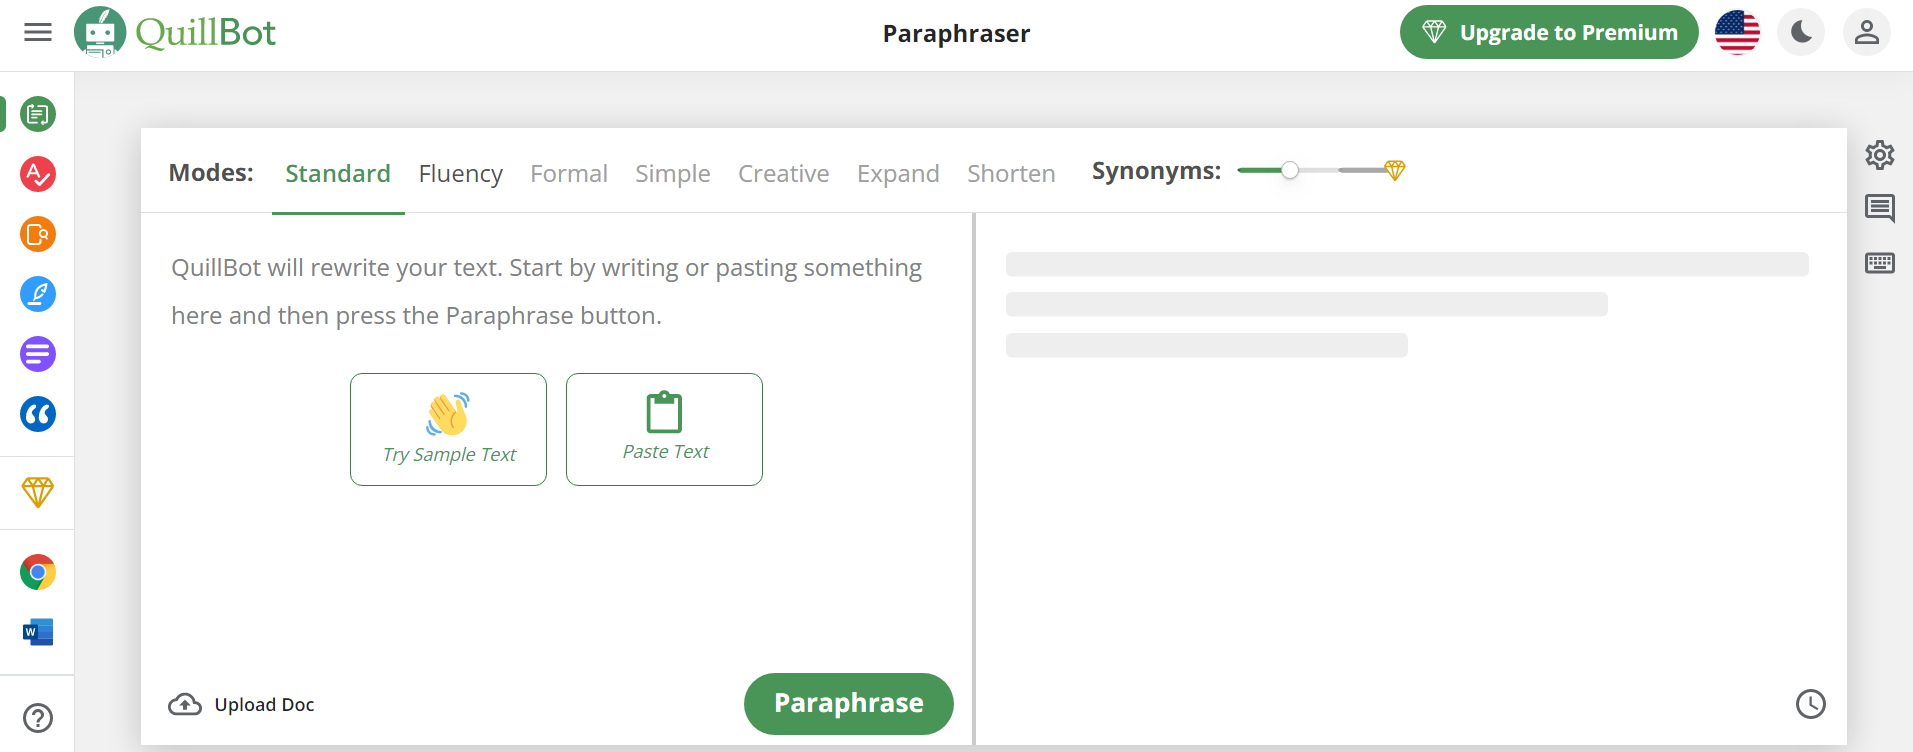Click the Synonyms slider handle

(x=1290, y=170)
